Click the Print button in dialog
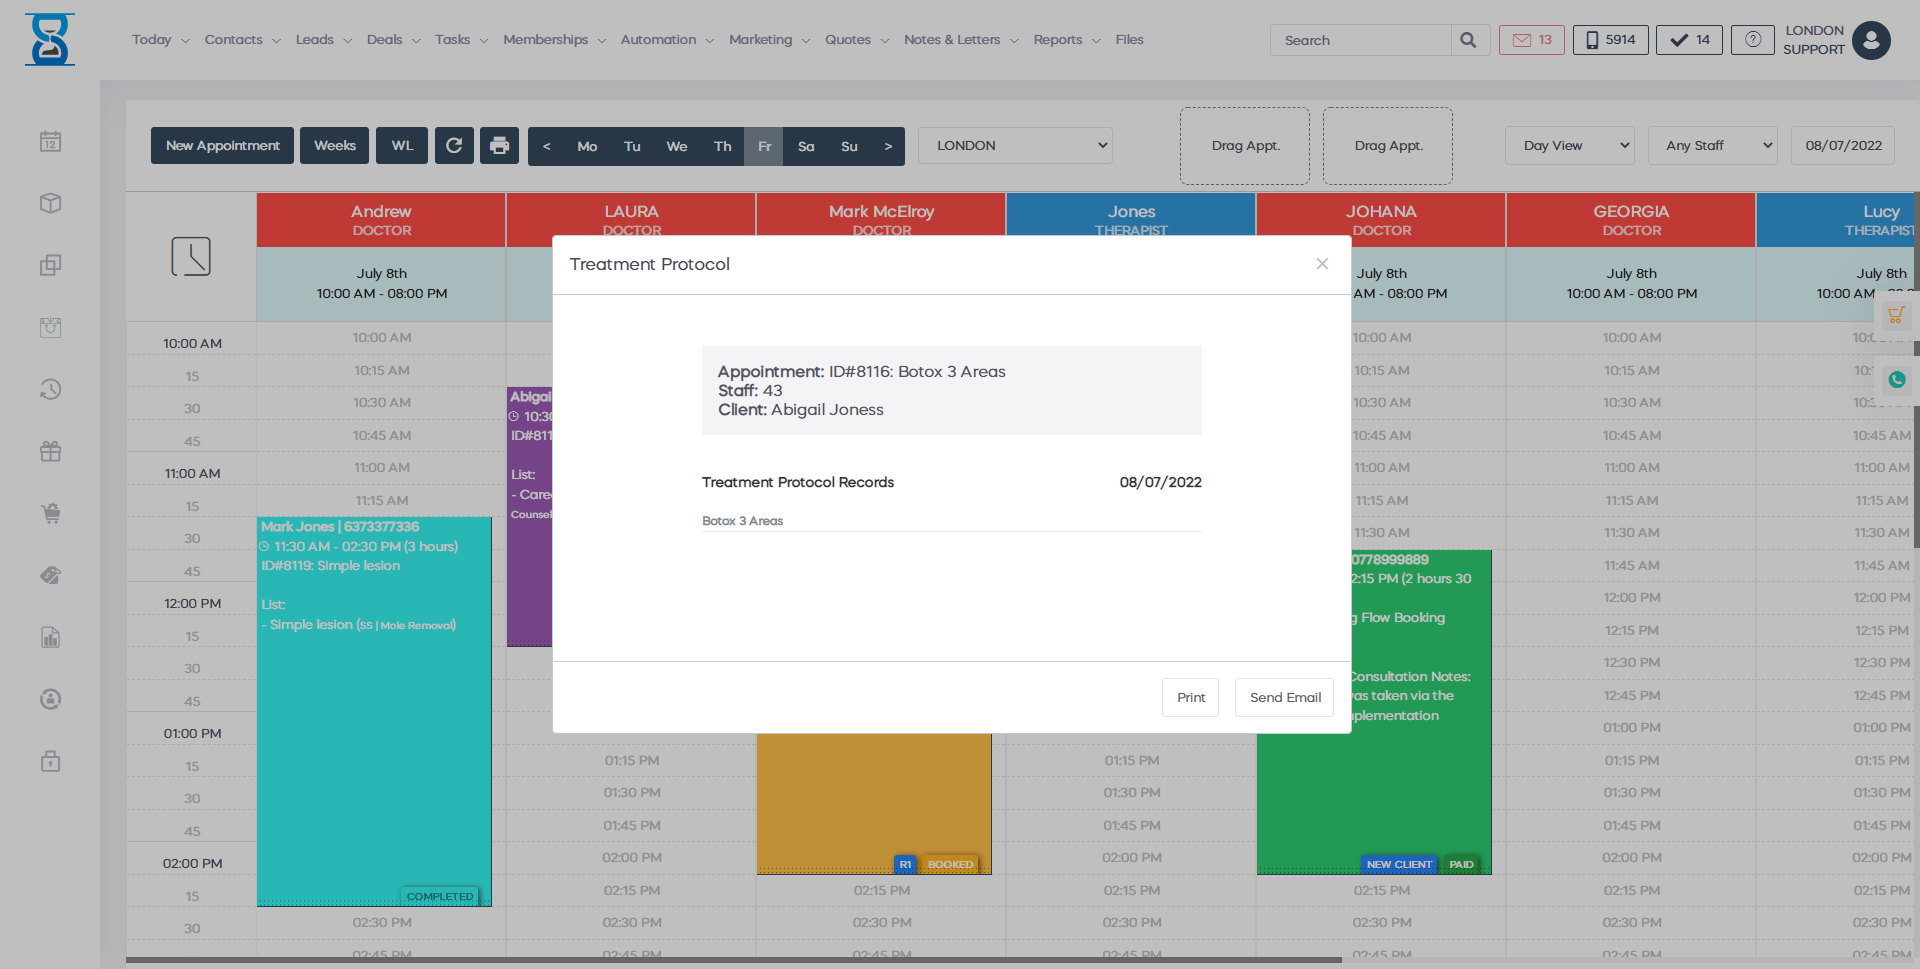The image size is (1920, 969). [x=1190, y=698]
